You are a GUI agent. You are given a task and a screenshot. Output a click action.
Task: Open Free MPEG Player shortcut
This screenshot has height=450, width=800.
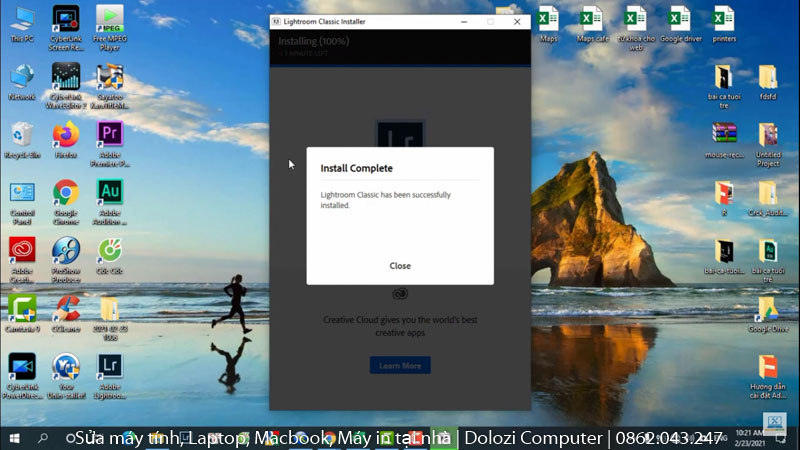click(110, 19)
